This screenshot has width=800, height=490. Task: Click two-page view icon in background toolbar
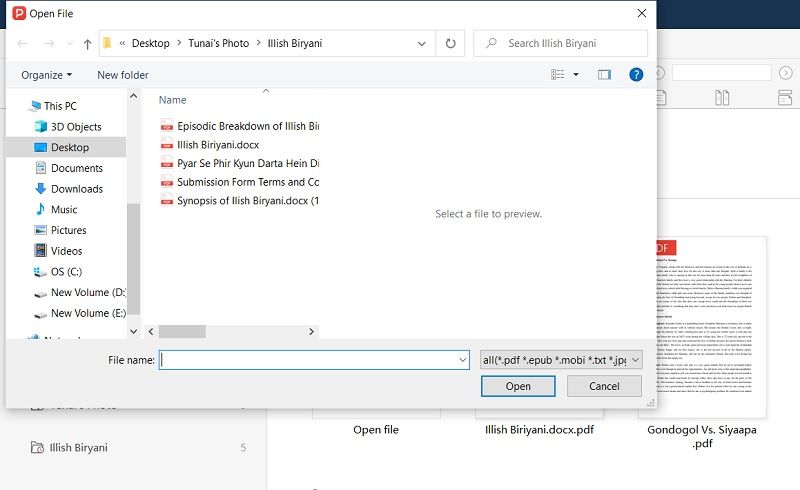point(722,97)
